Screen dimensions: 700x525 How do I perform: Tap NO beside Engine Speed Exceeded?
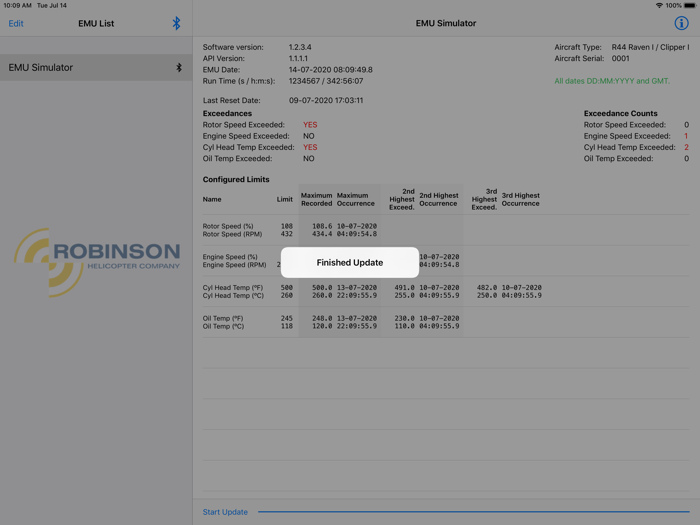coord(308,136)
